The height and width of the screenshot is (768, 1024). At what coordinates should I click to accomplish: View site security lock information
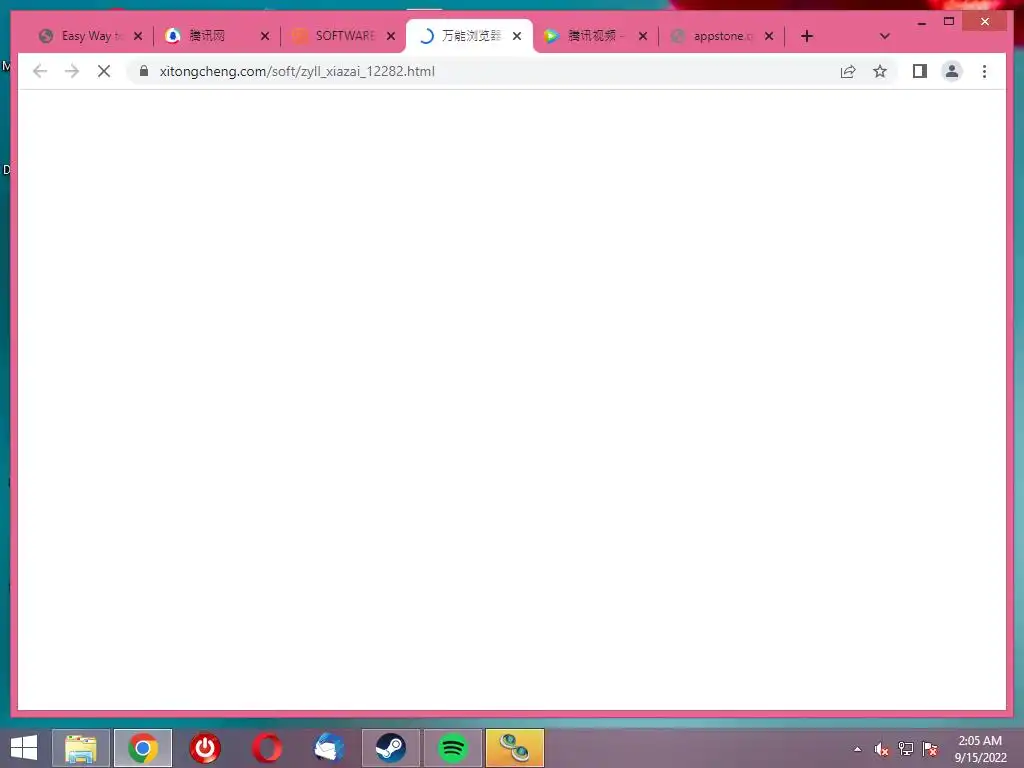coord(144,71)
